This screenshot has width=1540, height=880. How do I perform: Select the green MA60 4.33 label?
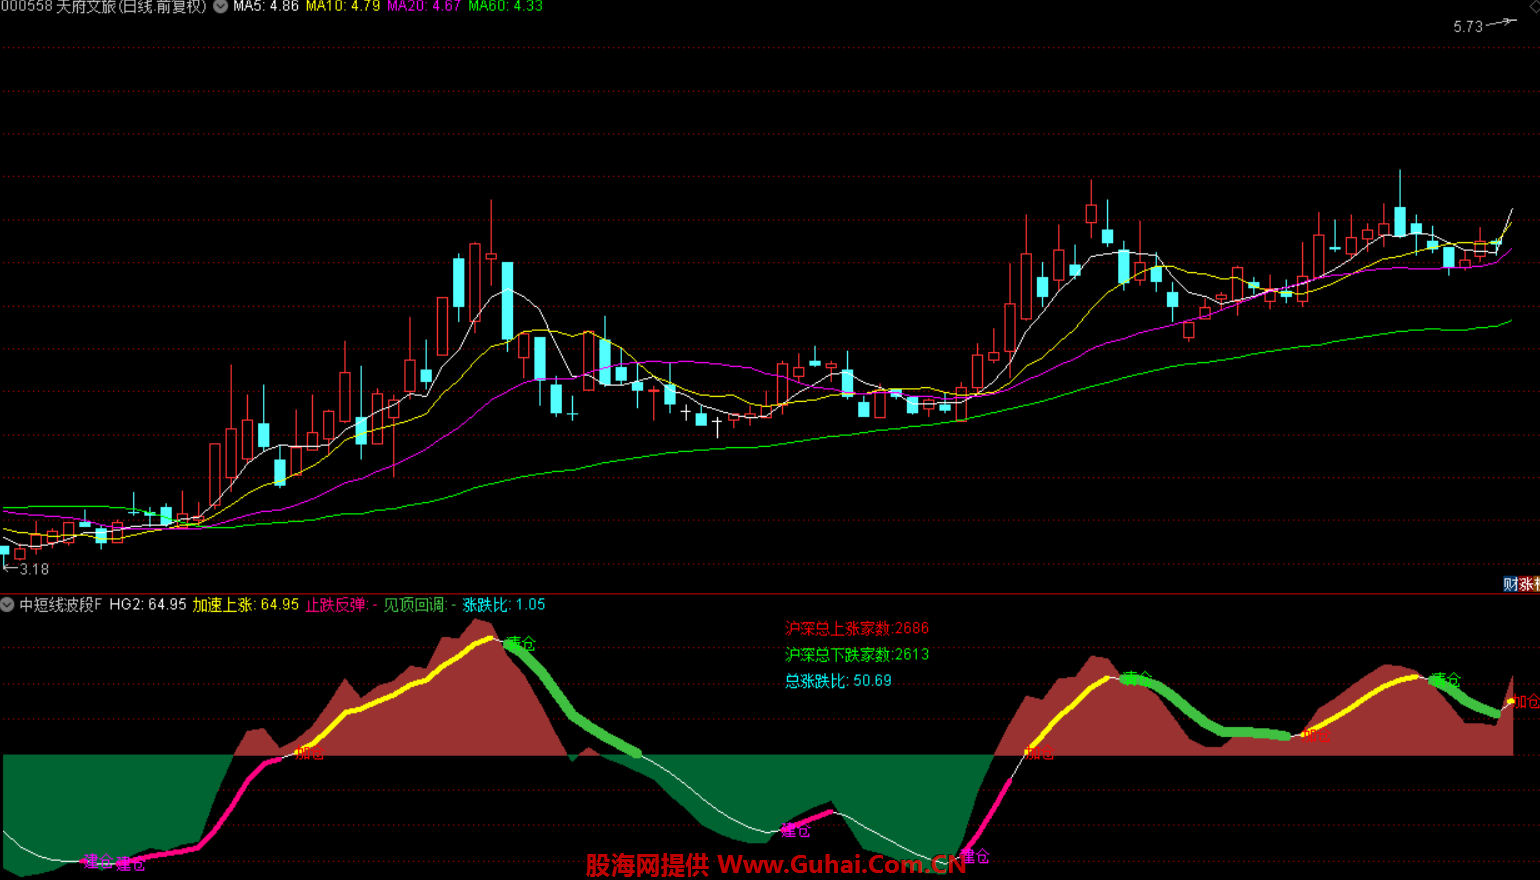[x=505, y=7]
